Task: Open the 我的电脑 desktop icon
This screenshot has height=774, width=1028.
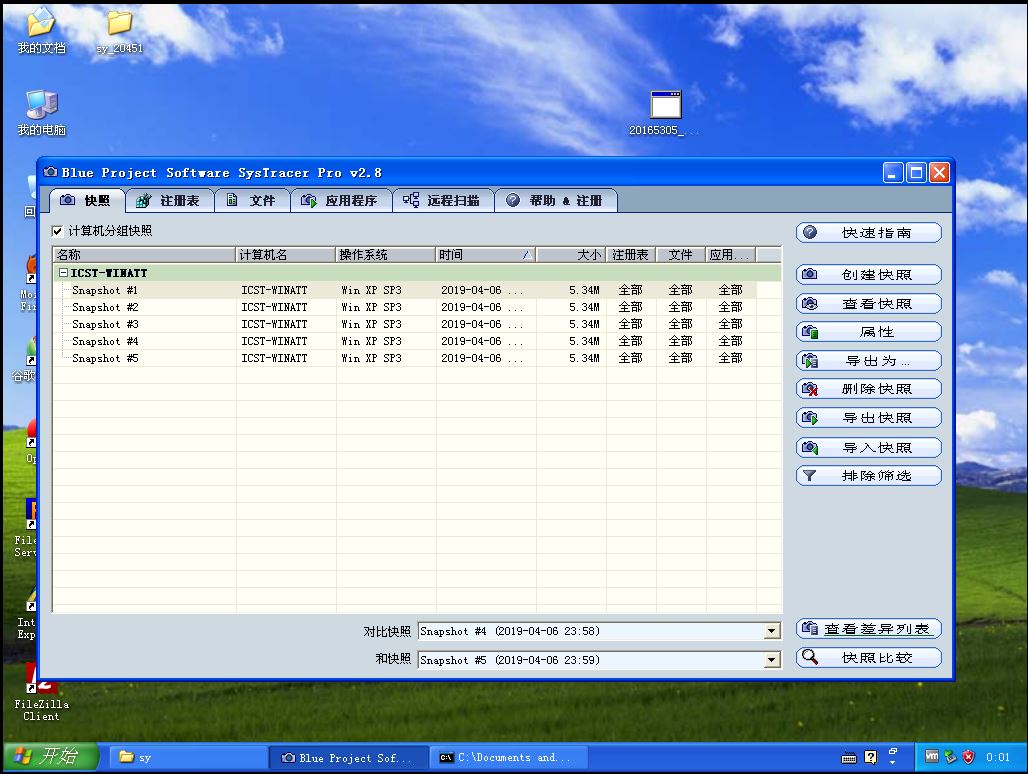Action: (41, 113)
